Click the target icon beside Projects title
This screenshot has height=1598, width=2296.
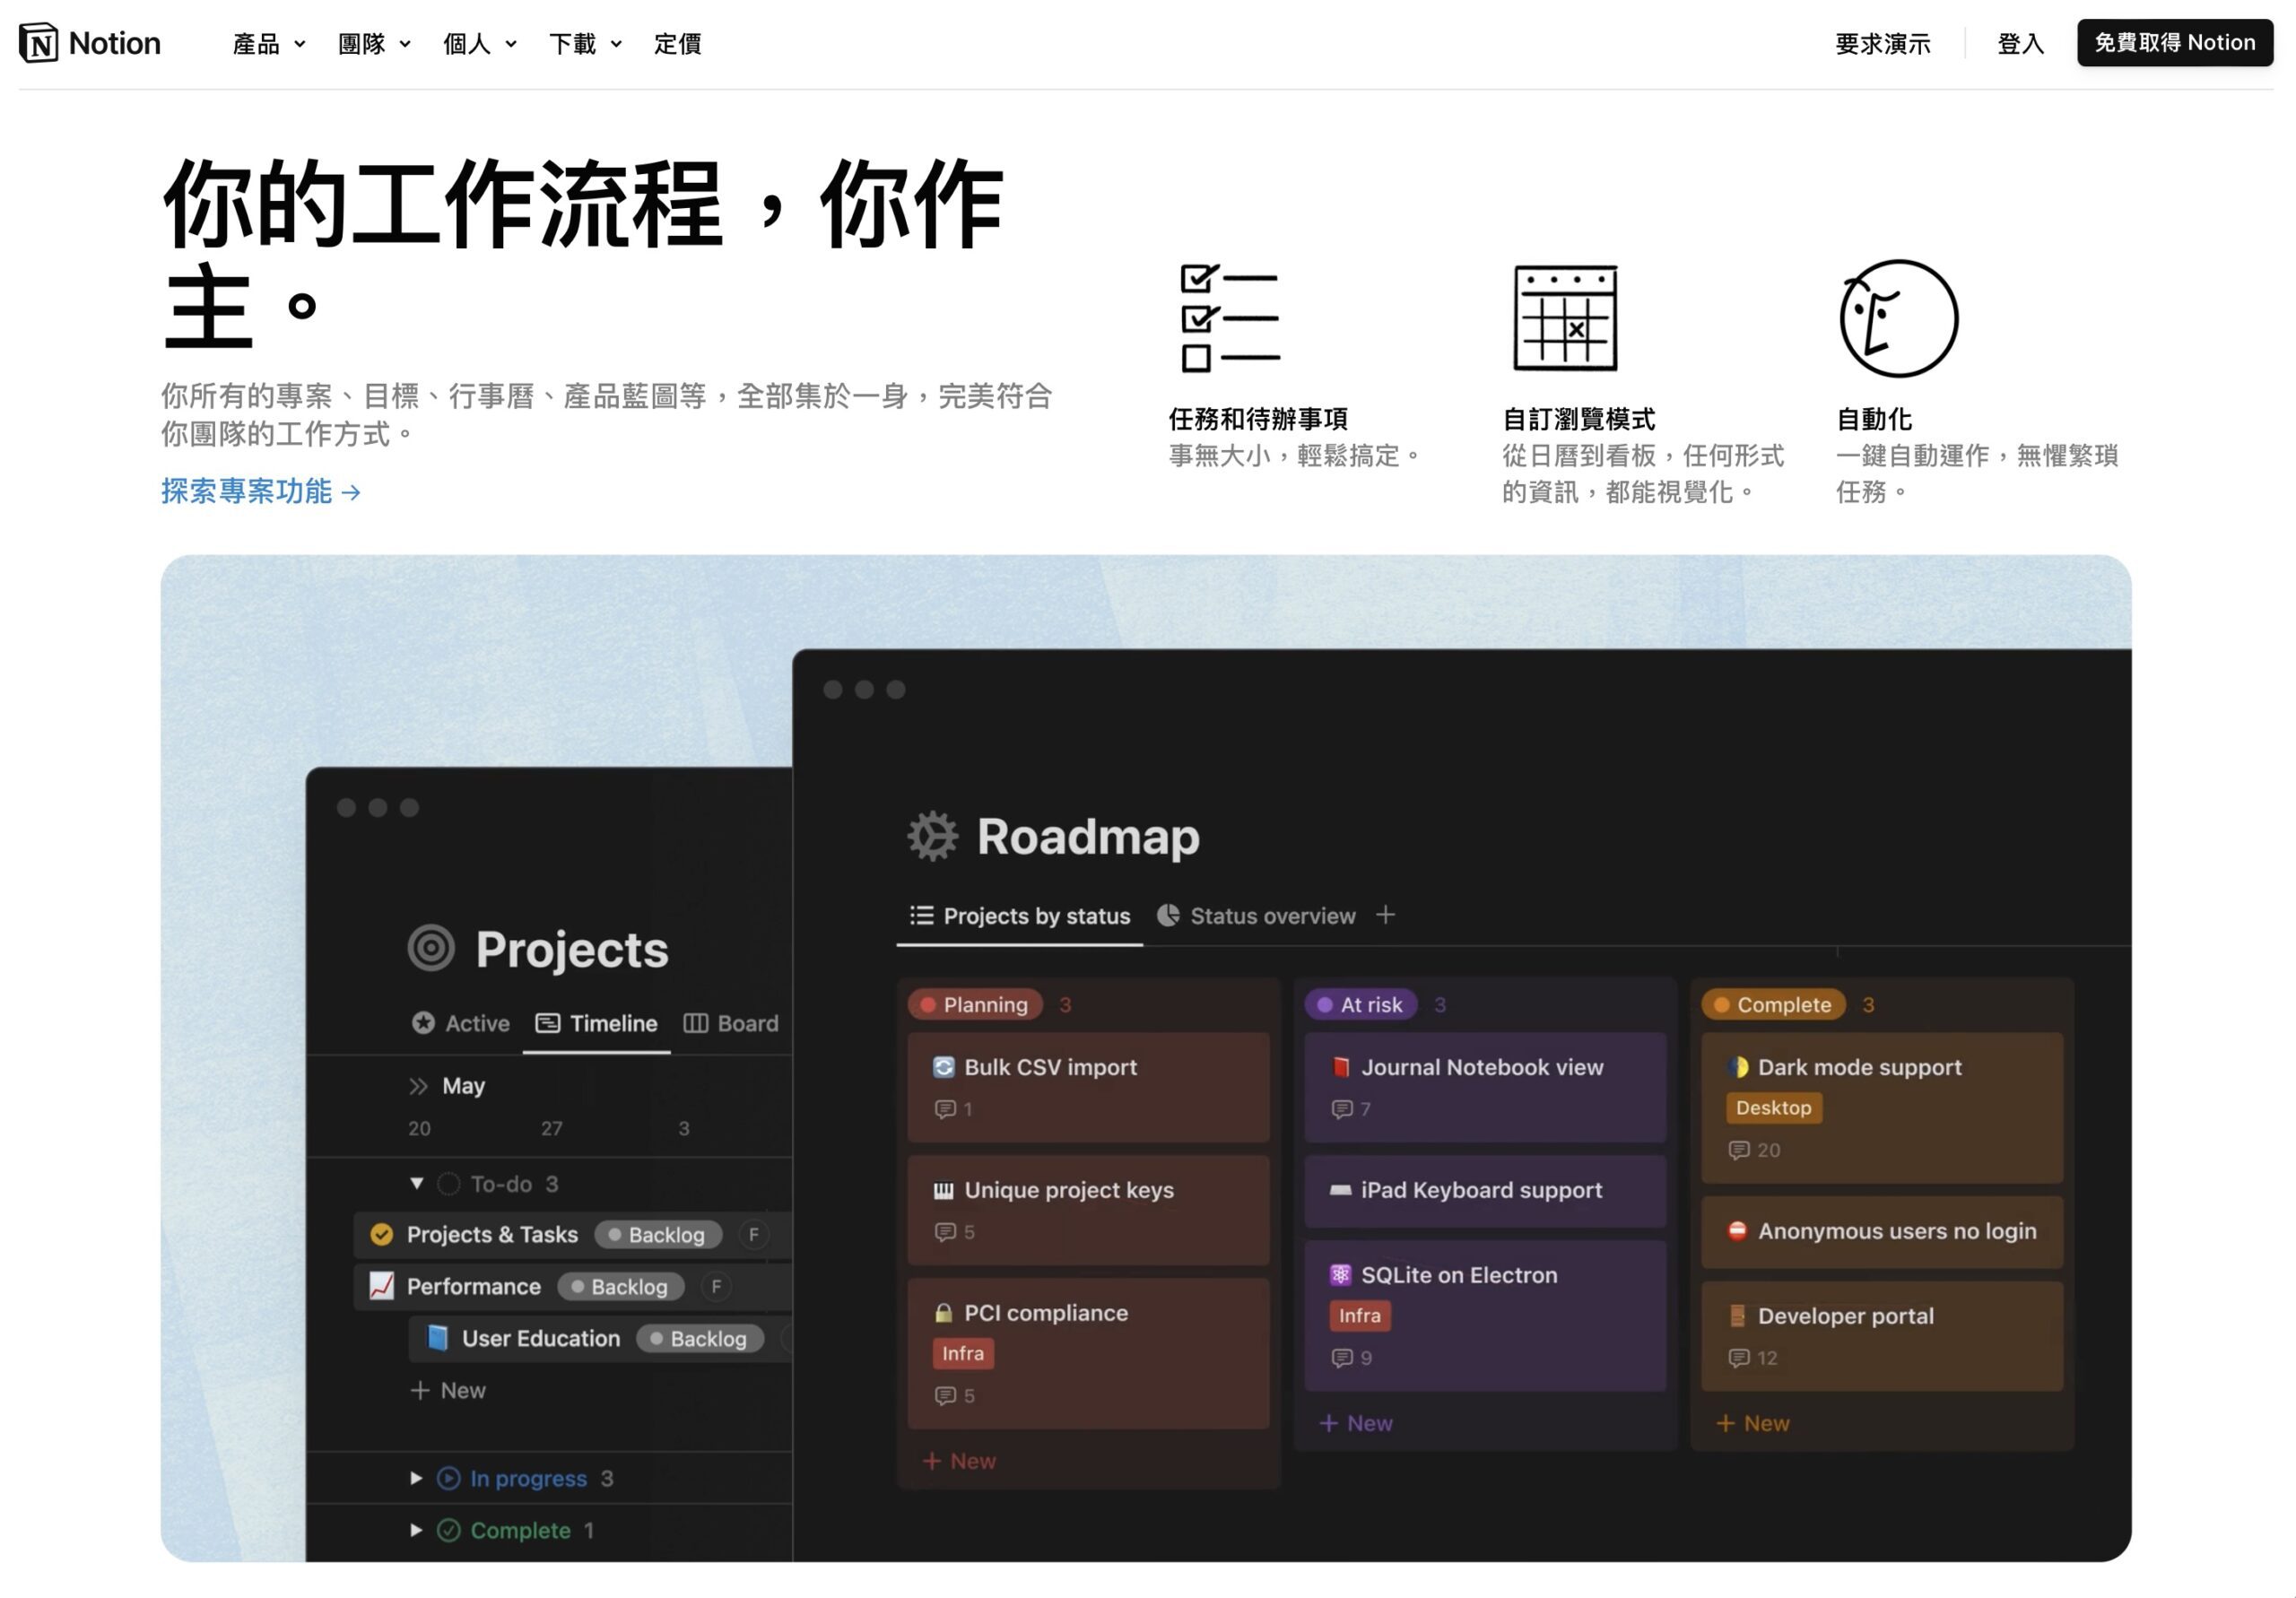click(432, 948)
